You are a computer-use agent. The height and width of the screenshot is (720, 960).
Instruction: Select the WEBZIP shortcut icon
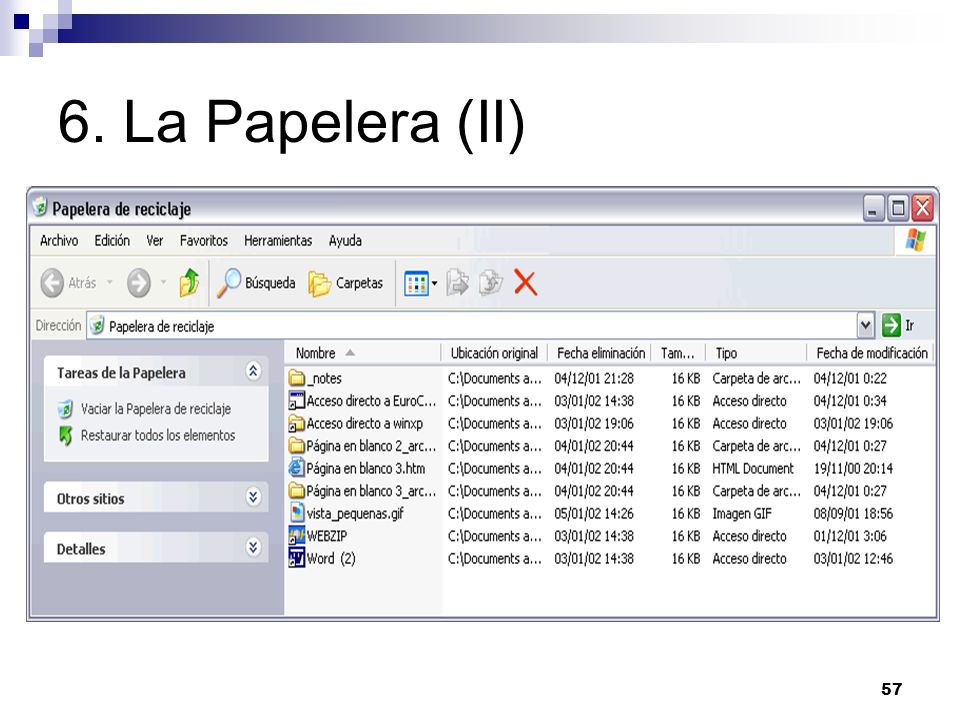click(x=296, y=536)
